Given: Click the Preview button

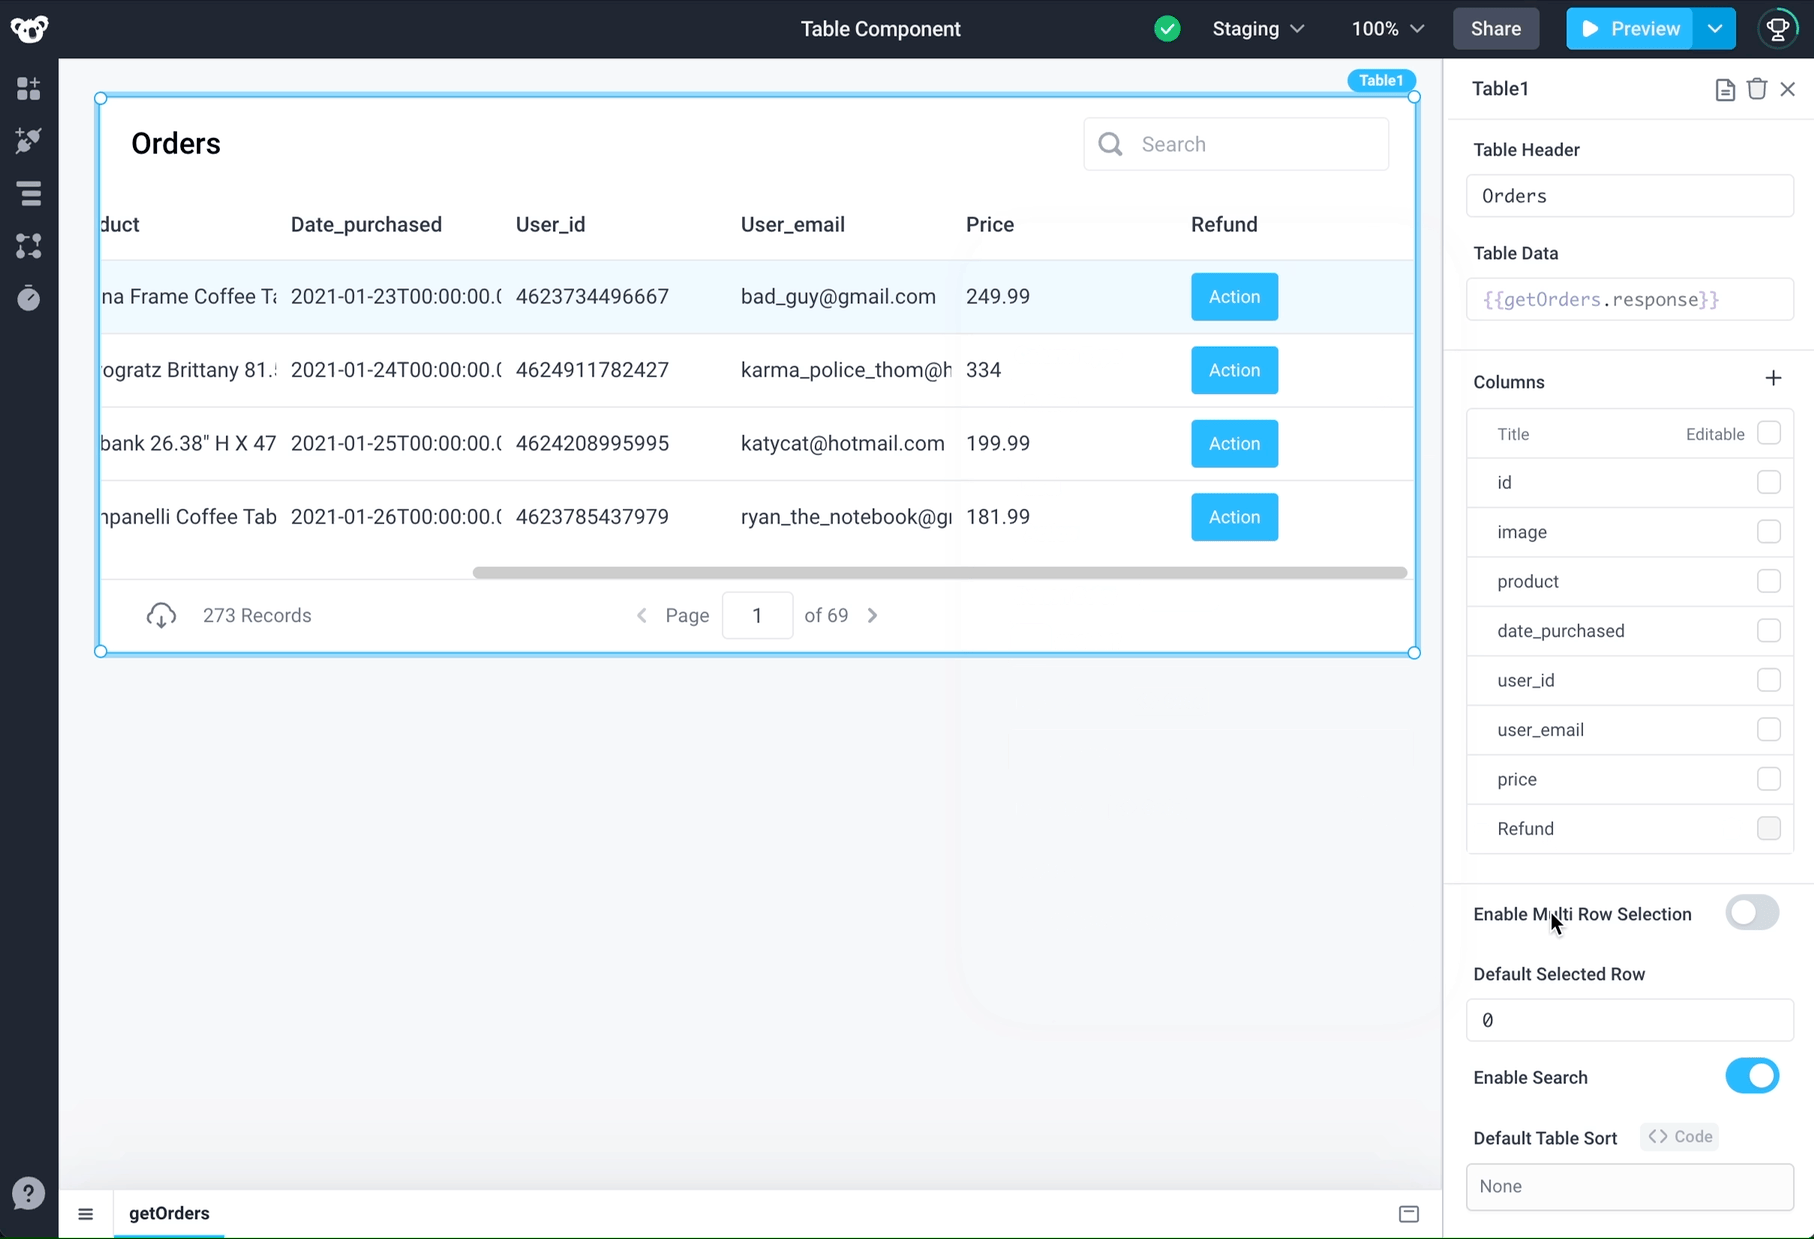Looking at the screenshot, I should pos(1629,29).
